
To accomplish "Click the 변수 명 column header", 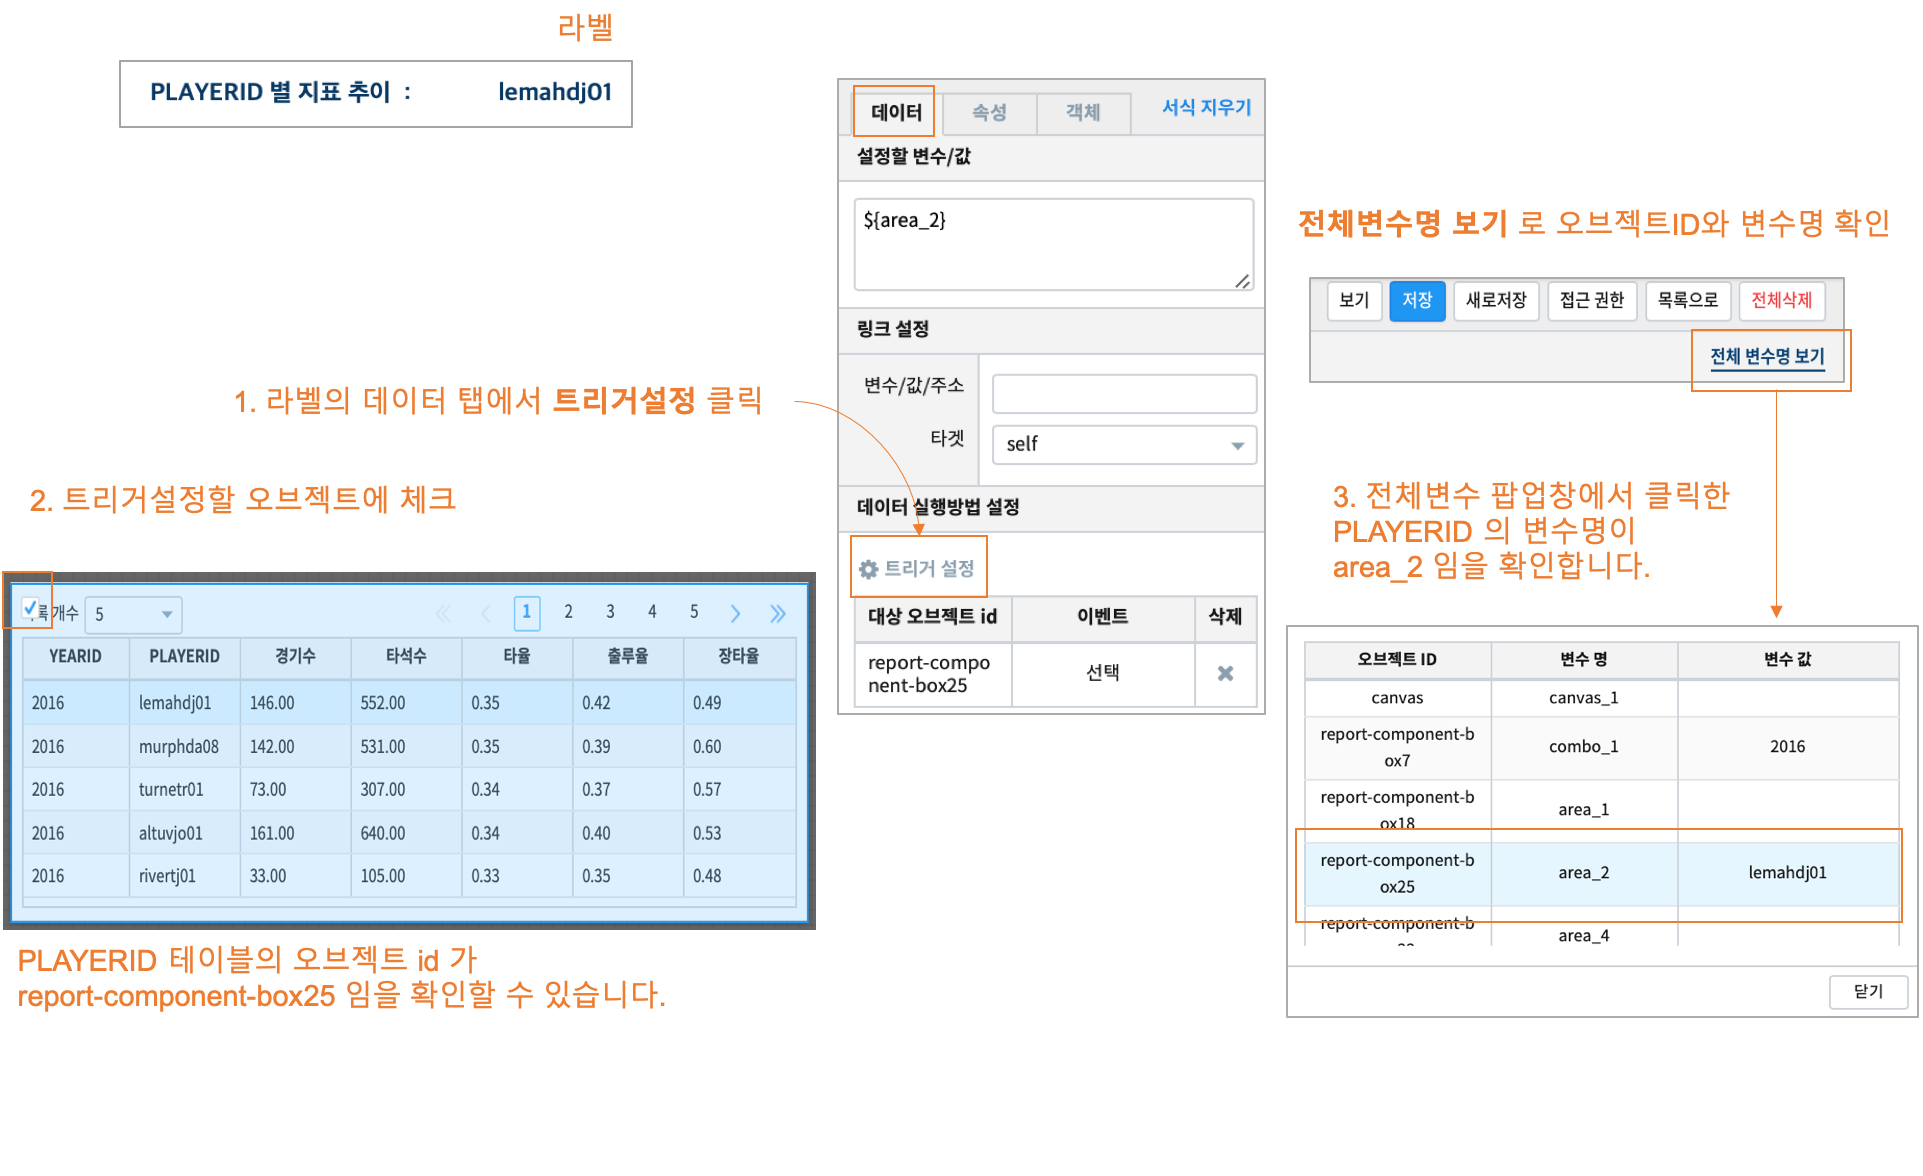I will click(1584, 660).
